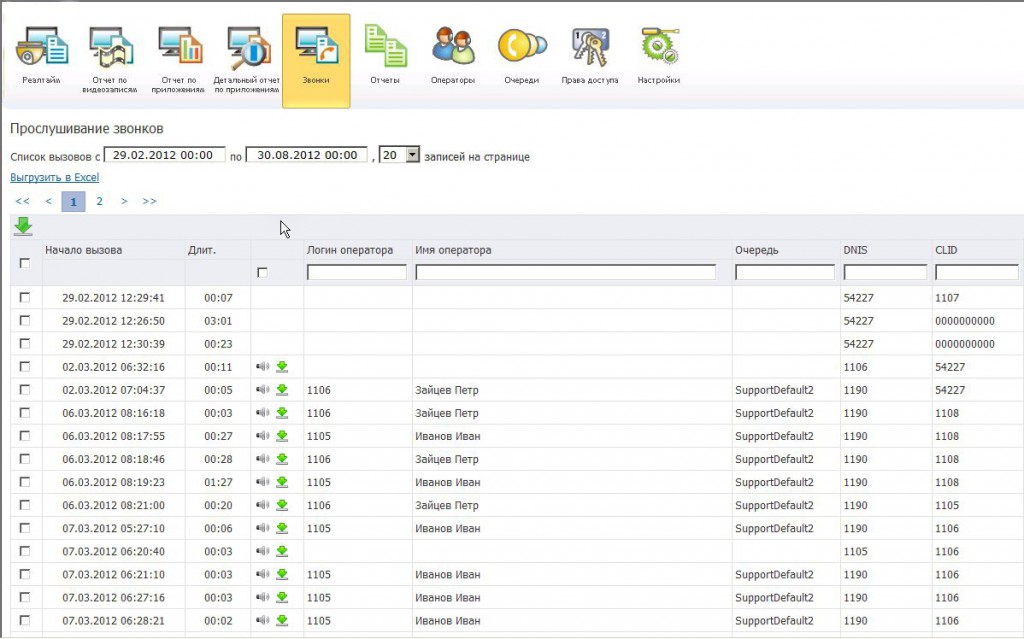
Task: Check the row for the 07.03.2012 05:27:10 call
Action: pos(25,528)
